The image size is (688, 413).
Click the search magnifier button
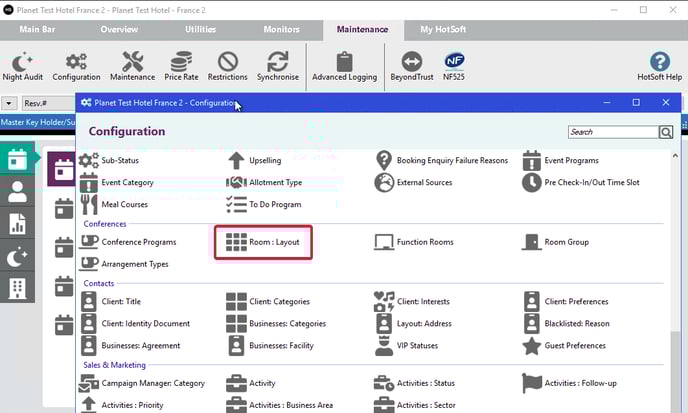(x=666, y=132)
